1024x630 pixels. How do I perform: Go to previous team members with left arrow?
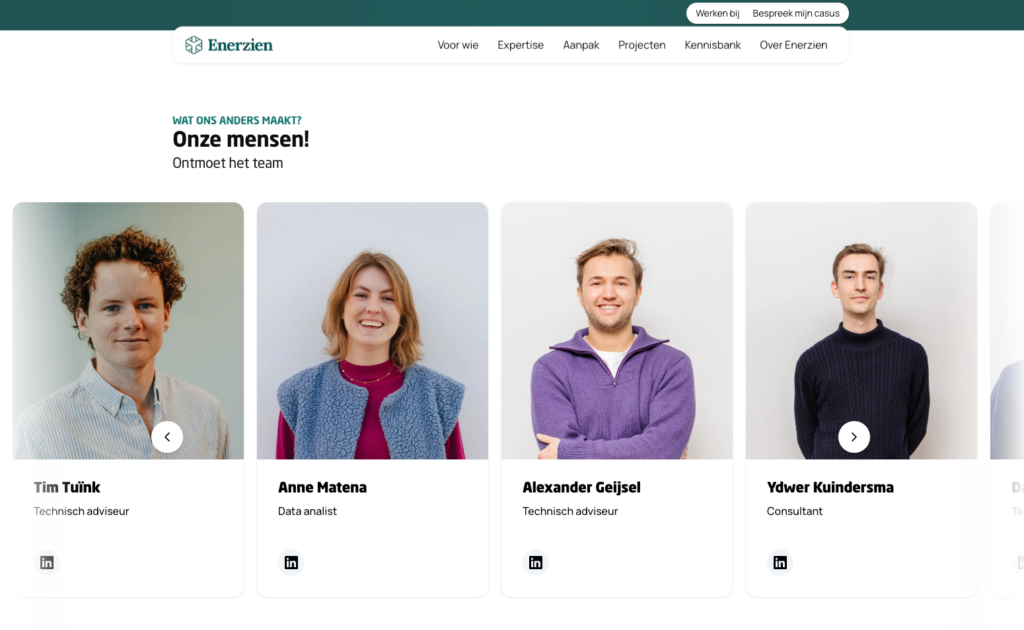coord(167,437)
